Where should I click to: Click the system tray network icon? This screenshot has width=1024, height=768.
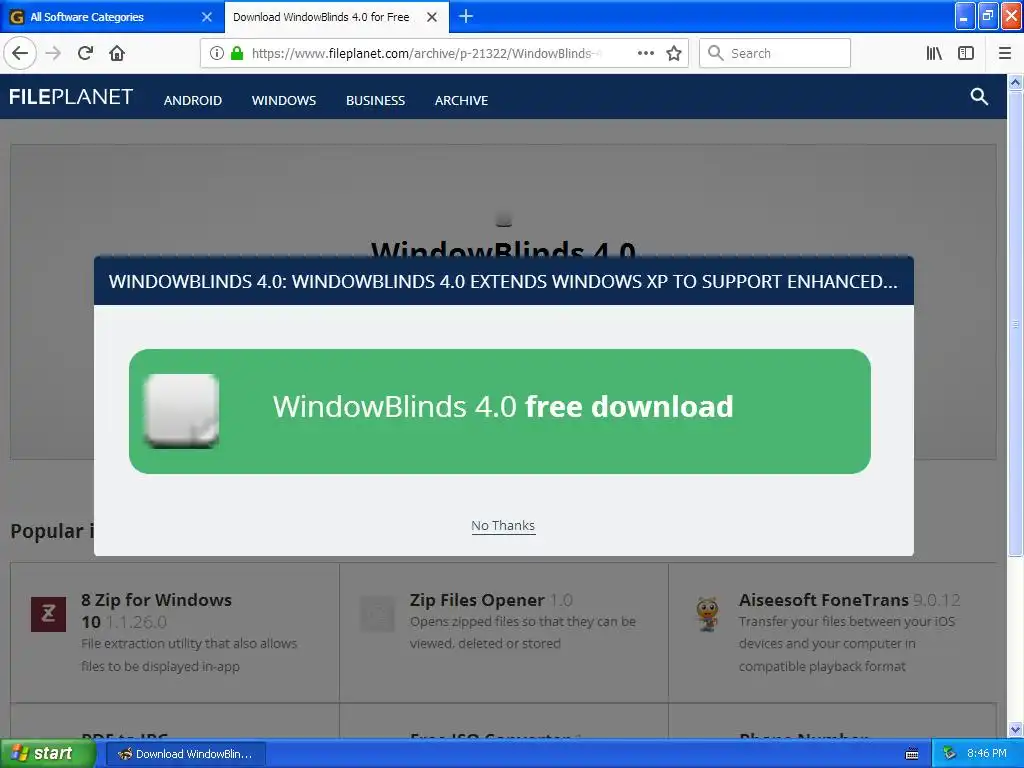tap(950, 754)
